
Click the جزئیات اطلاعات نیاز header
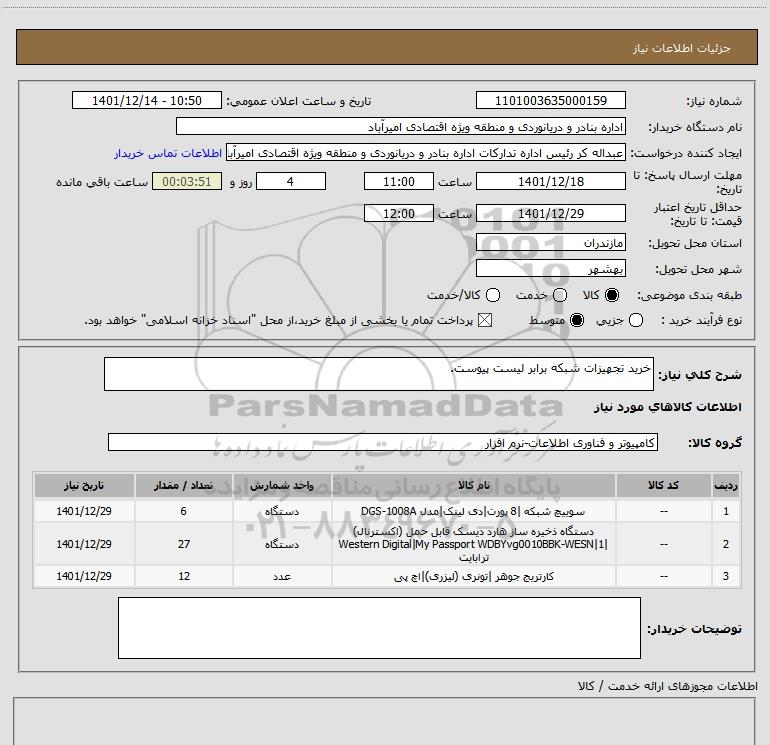[x=682, y=48]
